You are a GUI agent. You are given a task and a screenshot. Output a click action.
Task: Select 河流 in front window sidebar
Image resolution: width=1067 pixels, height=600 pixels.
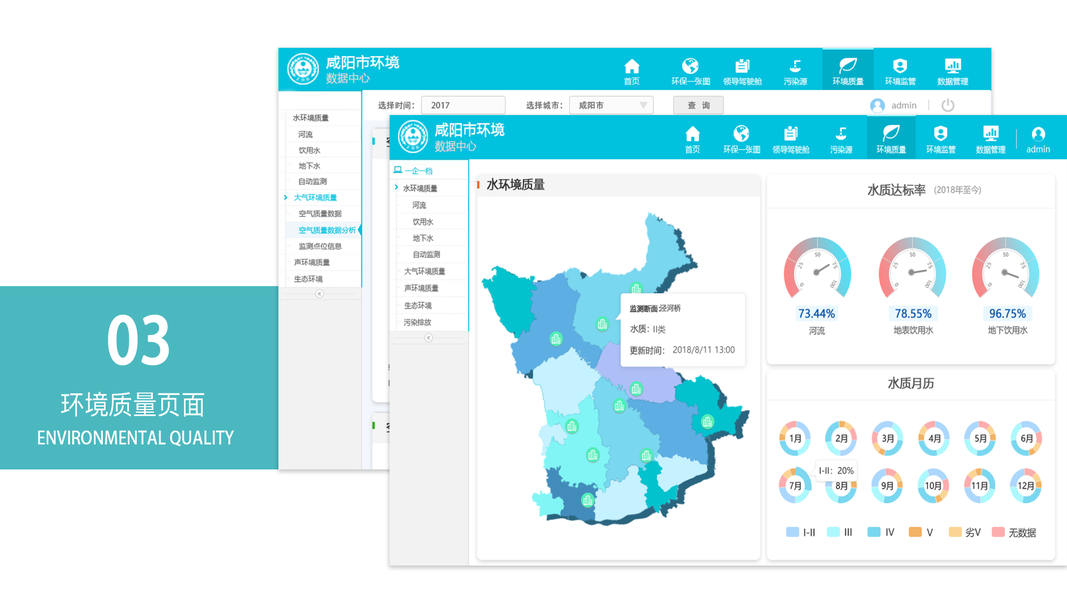pos(419,205)
